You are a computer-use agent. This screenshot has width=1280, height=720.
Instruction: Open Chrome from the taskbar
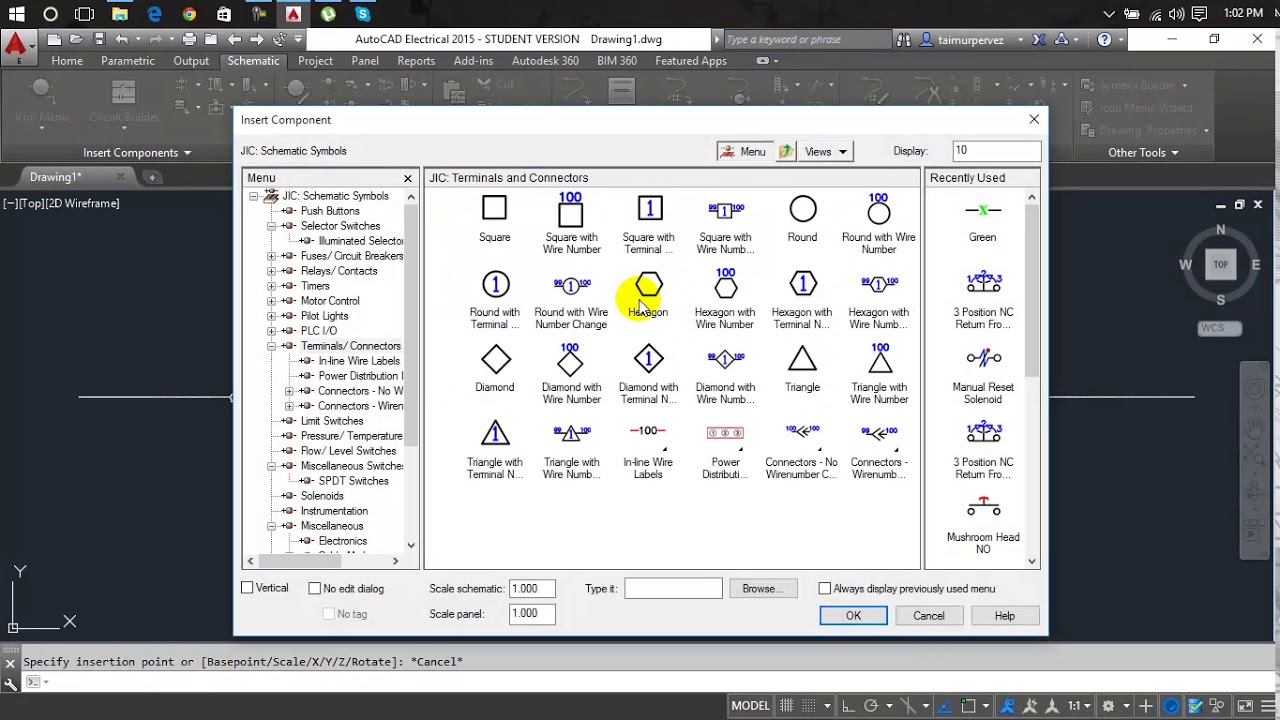click(x=189, y=14)
